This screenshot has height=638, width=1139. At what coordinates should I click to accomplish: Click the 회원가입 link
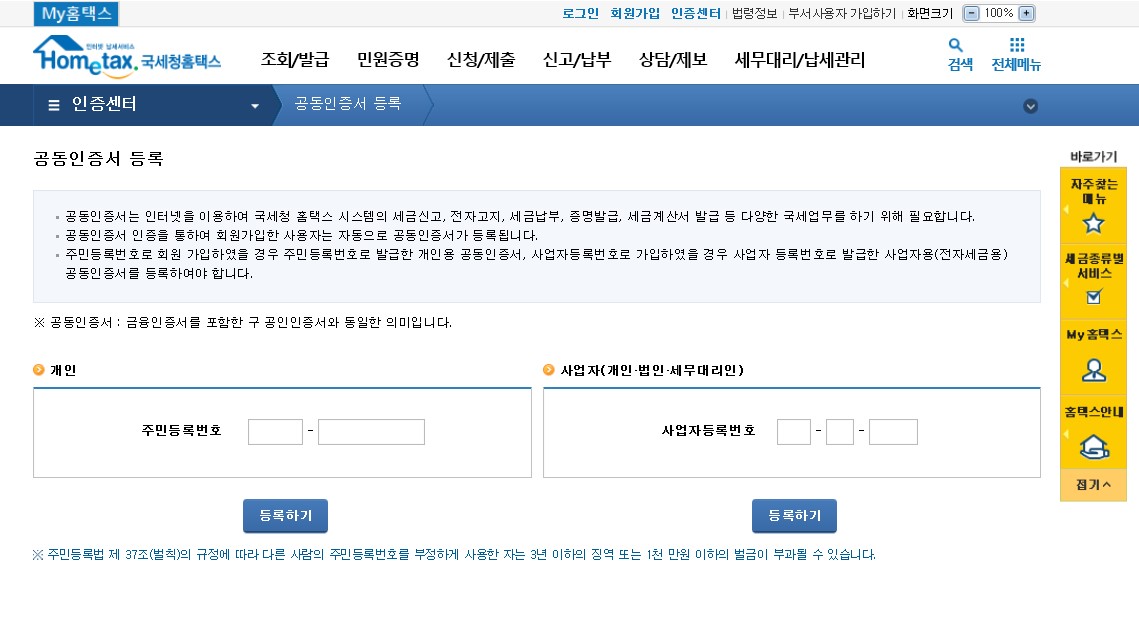[x=635, y=13]
